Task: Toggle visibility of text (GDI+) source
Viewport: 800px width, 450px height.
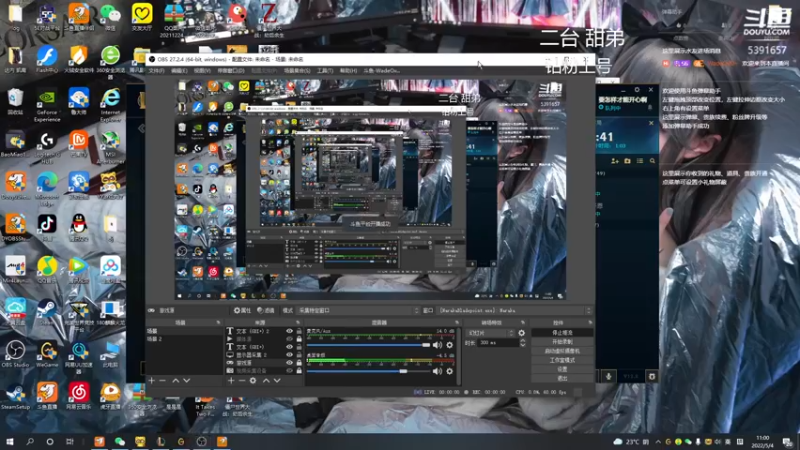Action: coord(290,347)
